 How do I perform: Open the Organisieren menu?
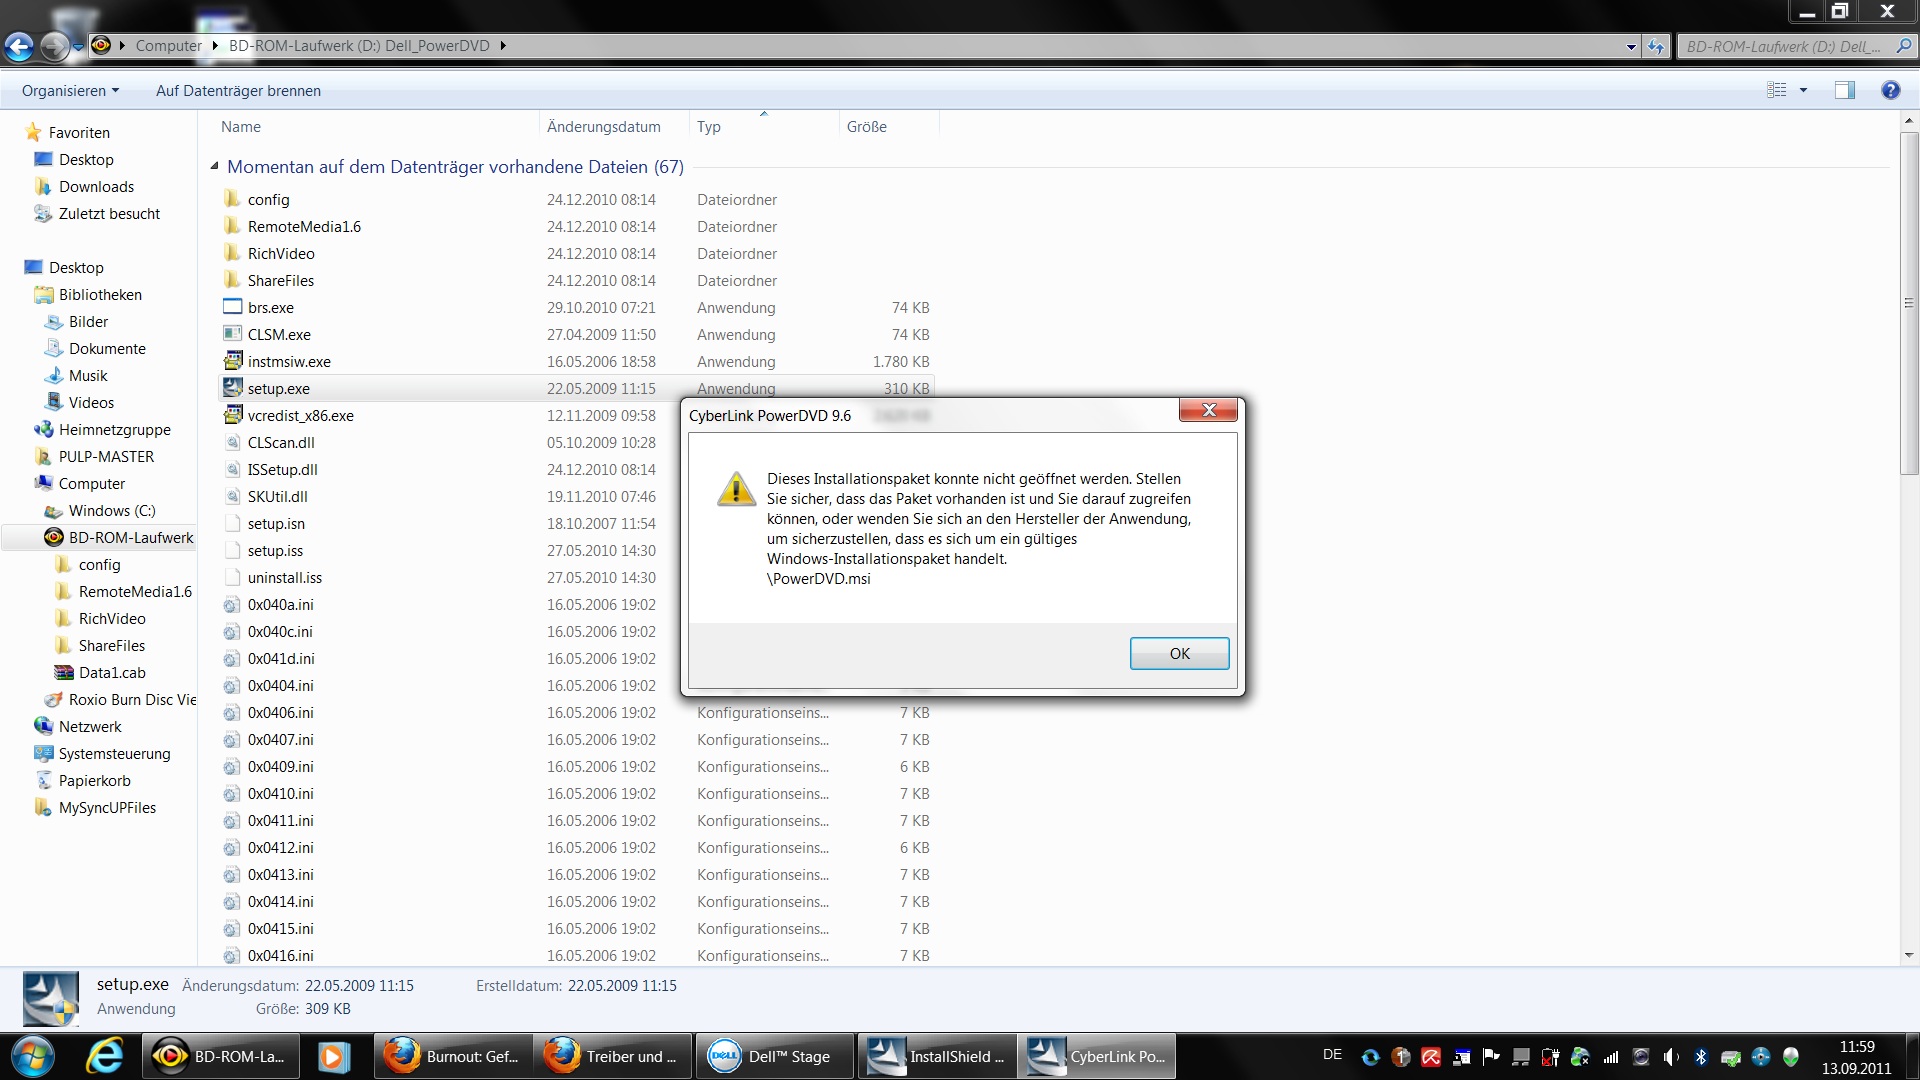pos(70,90)
